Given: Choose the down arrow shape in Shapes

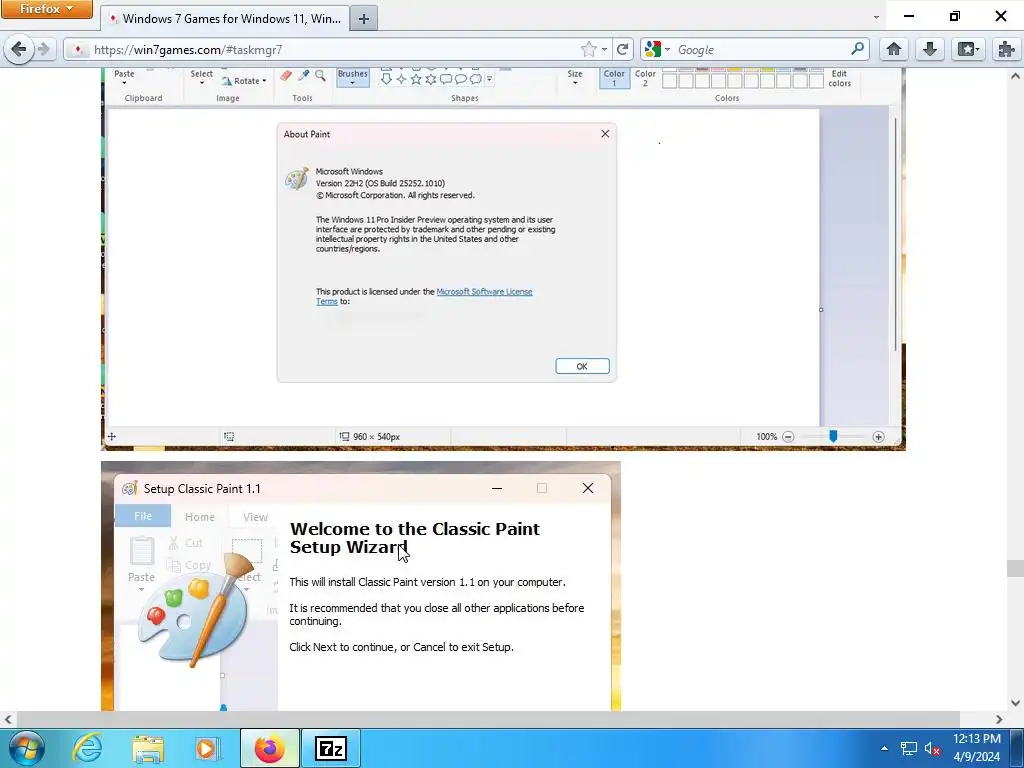Looking at the screenshot, I should tap(386, 79).
